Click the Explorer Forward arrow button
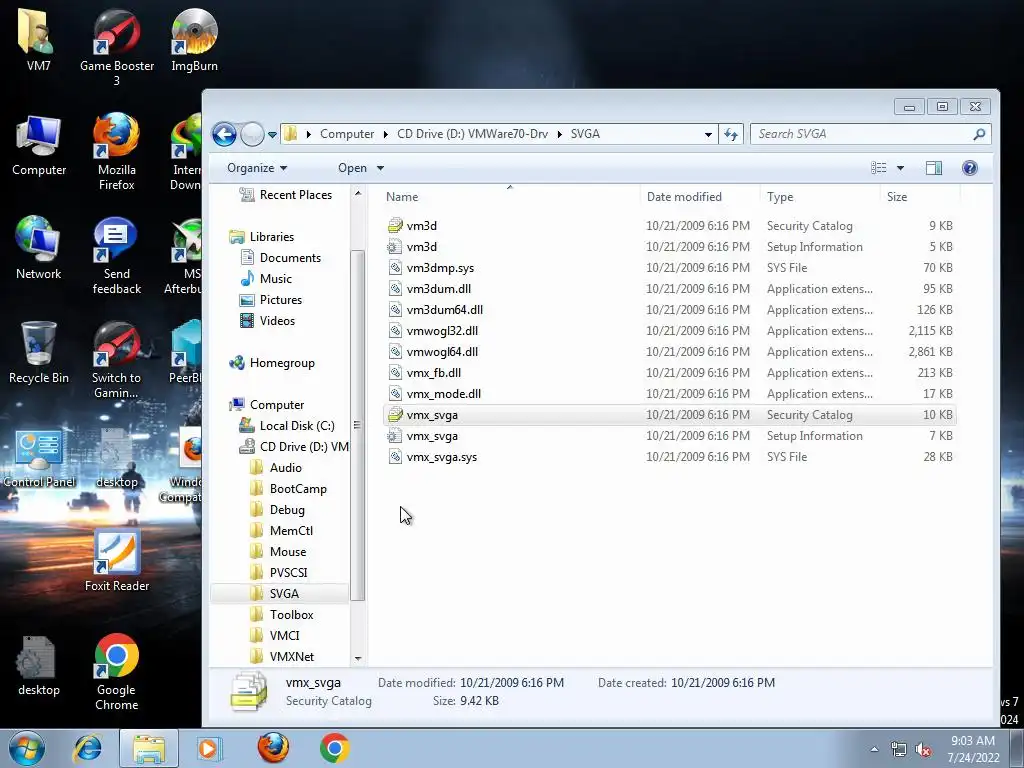The width and height of the screenshot is (1024, 768). (252, 135)
